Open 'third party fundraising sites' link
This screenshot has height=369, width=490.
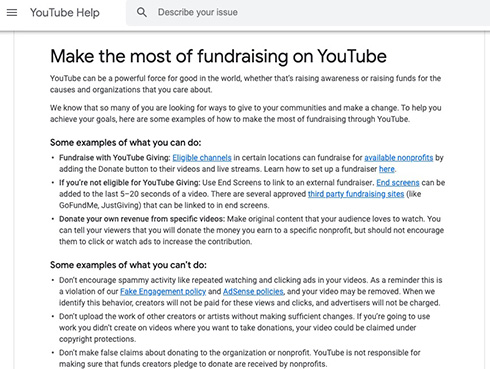coord(356,194)
